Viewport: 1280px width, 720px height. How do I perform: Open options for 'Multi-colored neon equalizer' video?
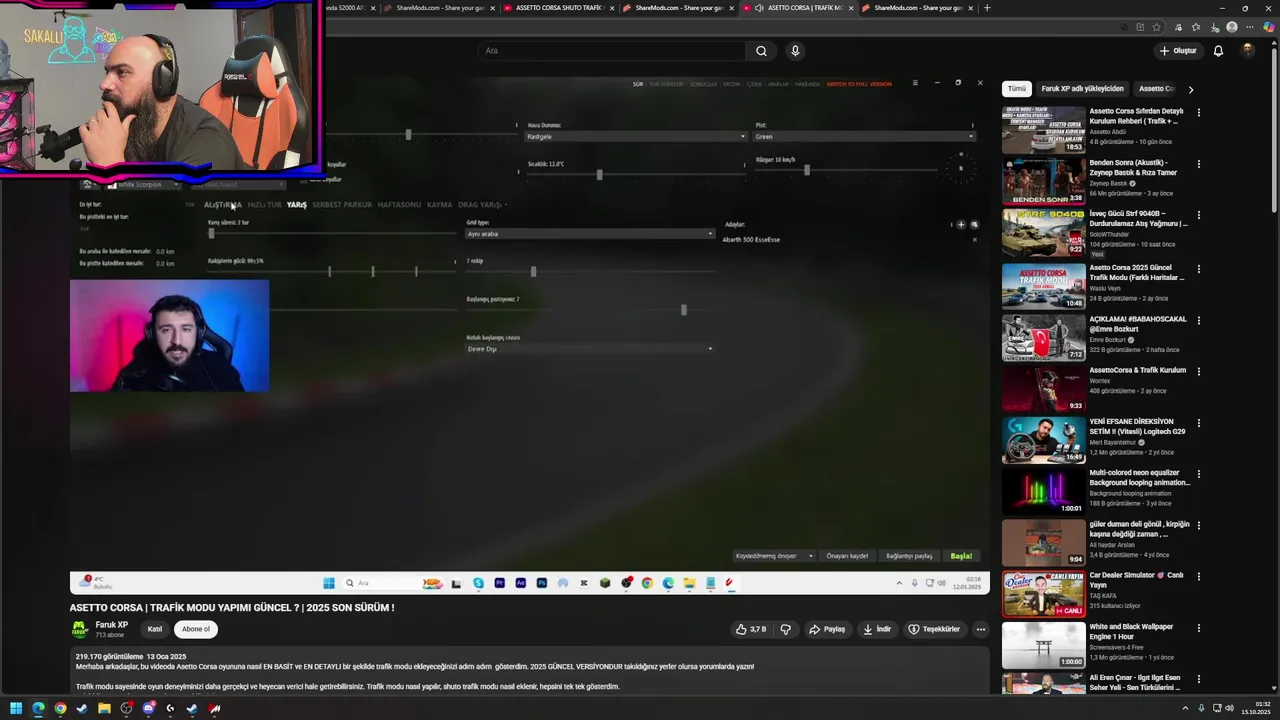pos(1198,474)
